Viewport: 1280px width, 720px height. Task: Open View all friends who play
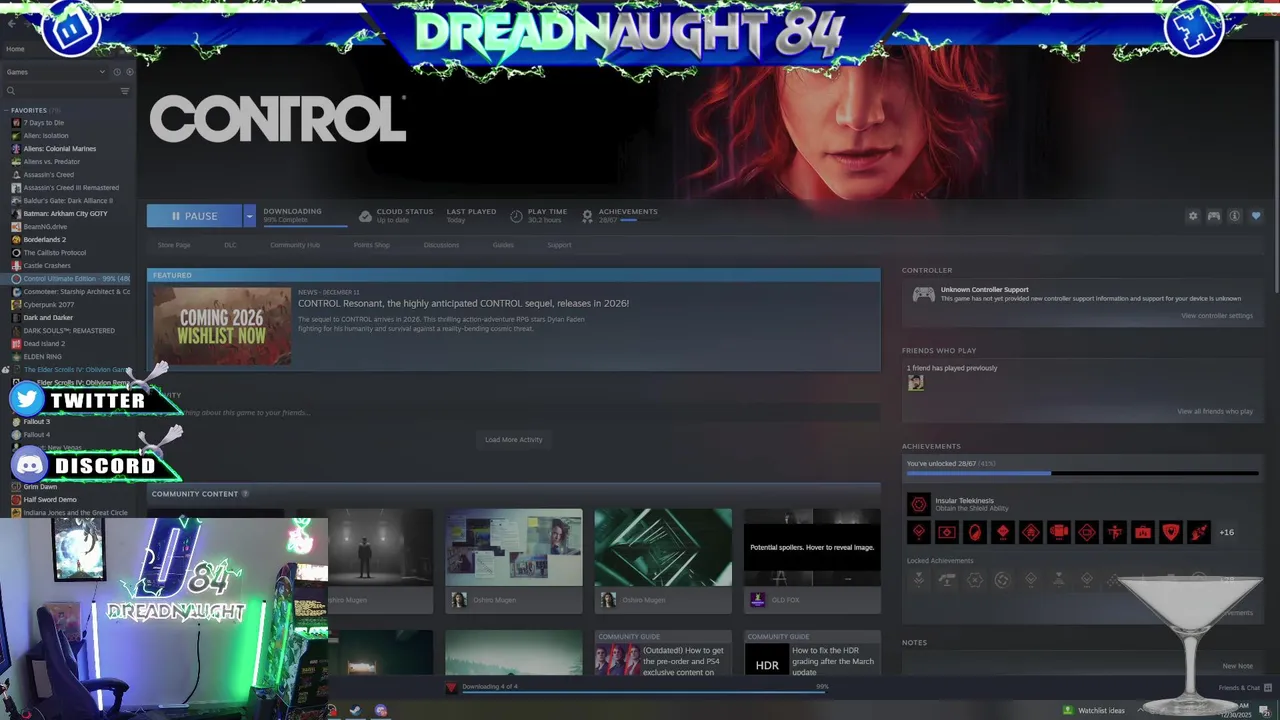tap(1214, 411)
